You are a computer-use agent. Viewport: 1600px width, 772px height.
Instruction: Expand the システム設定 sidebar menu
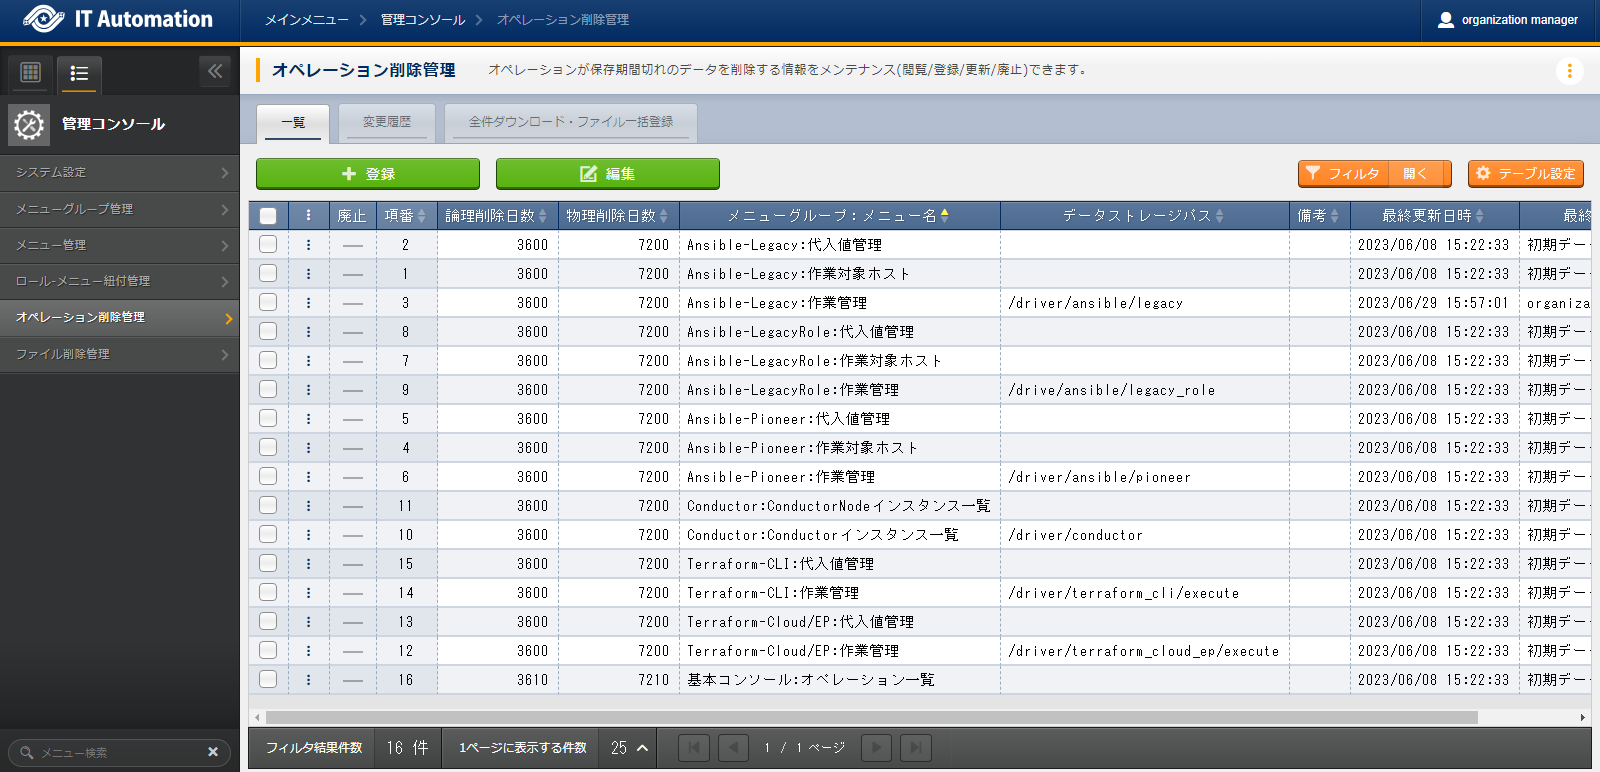click(120, 173)
